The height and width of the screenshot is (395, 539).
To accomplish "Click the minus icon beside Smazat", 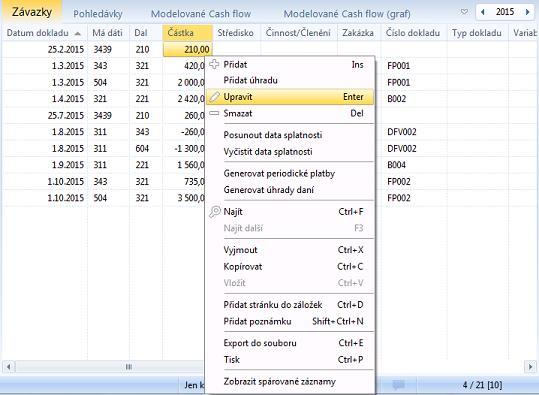I will pos(214,113).
